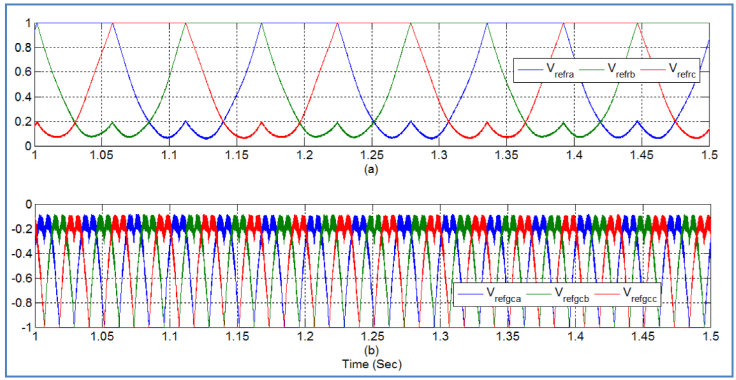Click y-axis tick 0.6 in plot (a)
The image size is (736, 380).
pyautogui.click(x=22, y=72)
